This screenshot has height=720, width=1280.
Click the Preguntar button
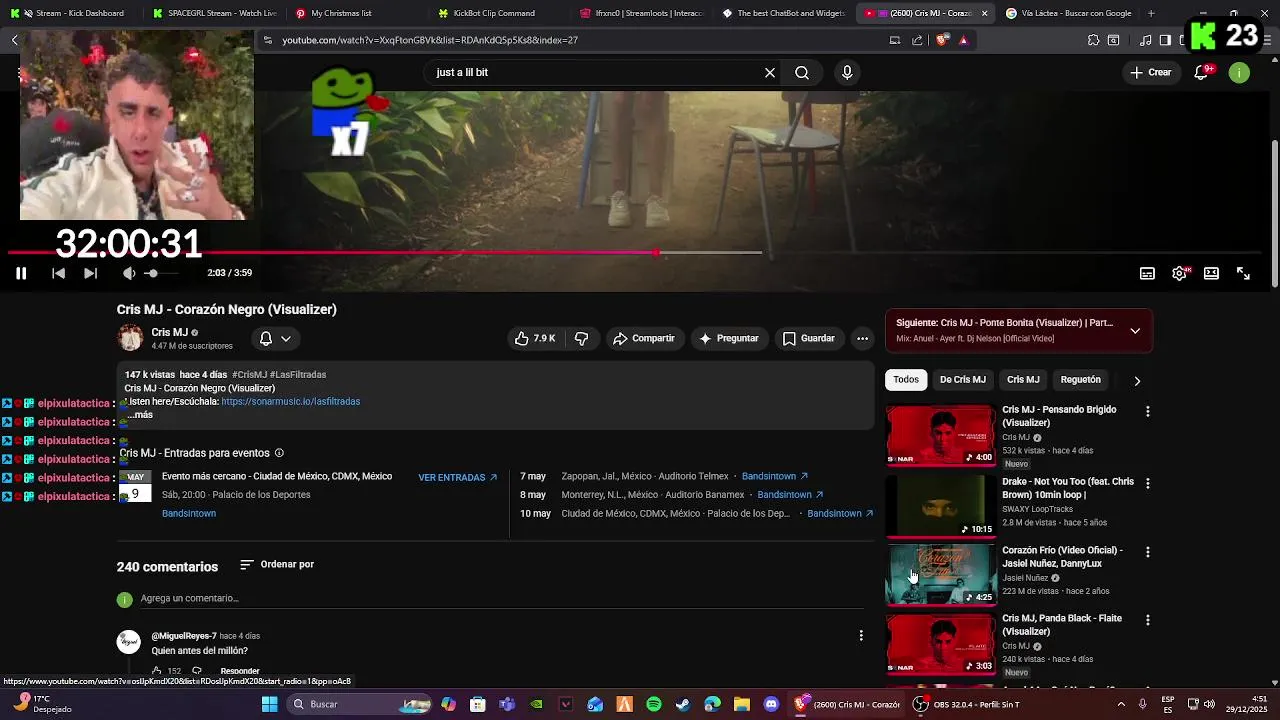pyautogui.click(x=728, y=339)
